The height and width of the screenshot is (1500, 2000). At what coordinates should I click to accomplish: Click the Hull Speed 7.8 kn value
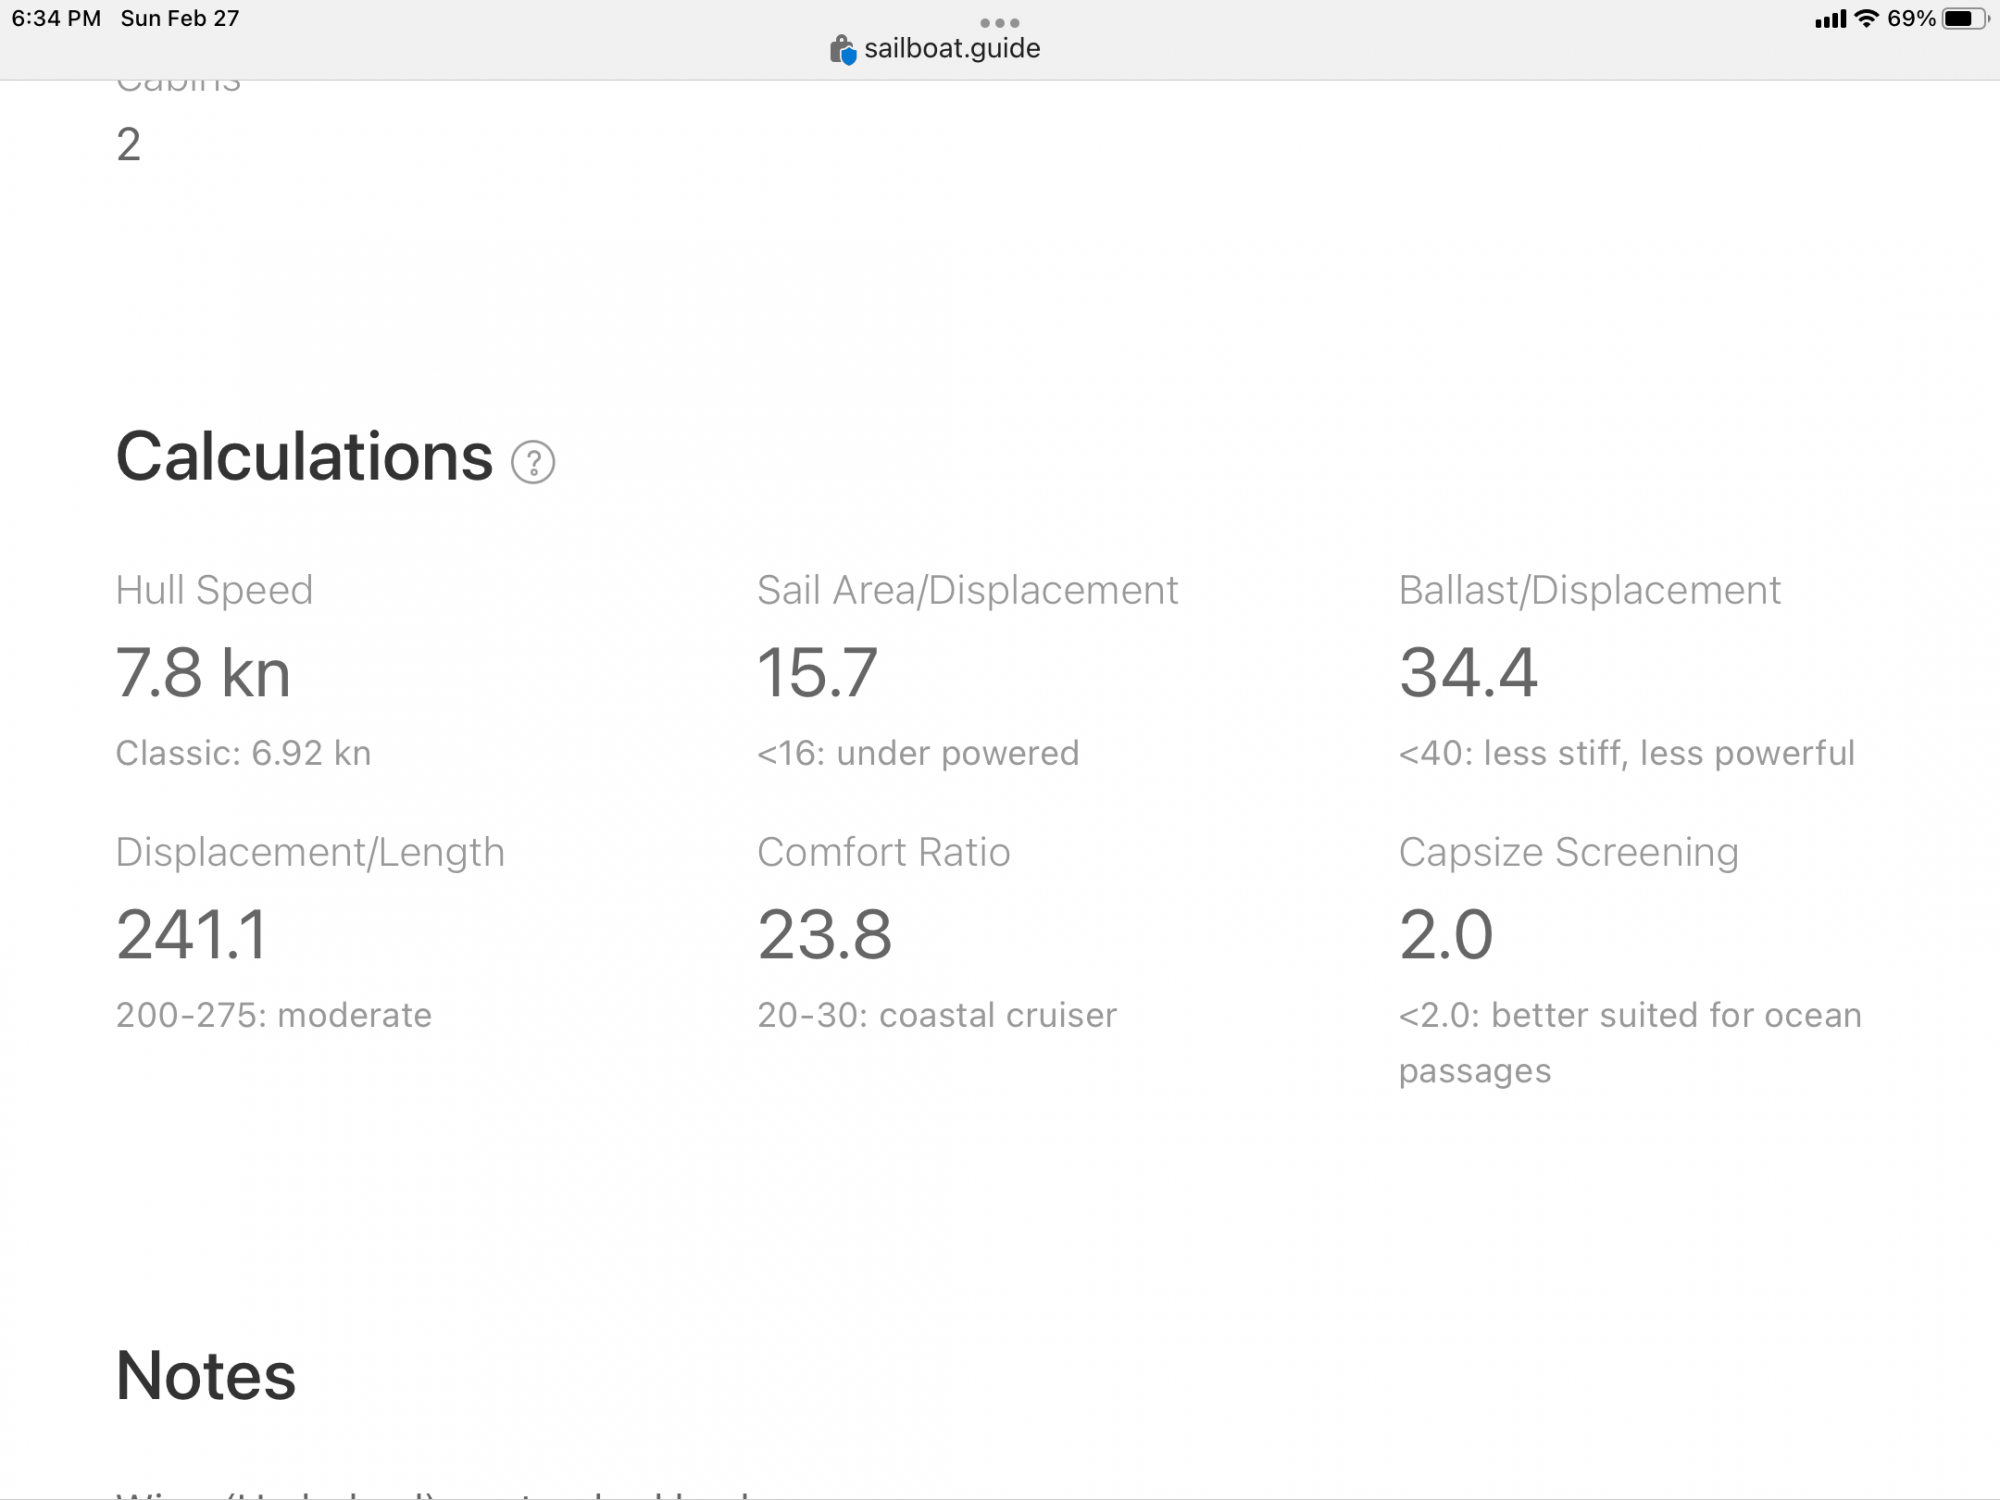[x=203, y=673]
